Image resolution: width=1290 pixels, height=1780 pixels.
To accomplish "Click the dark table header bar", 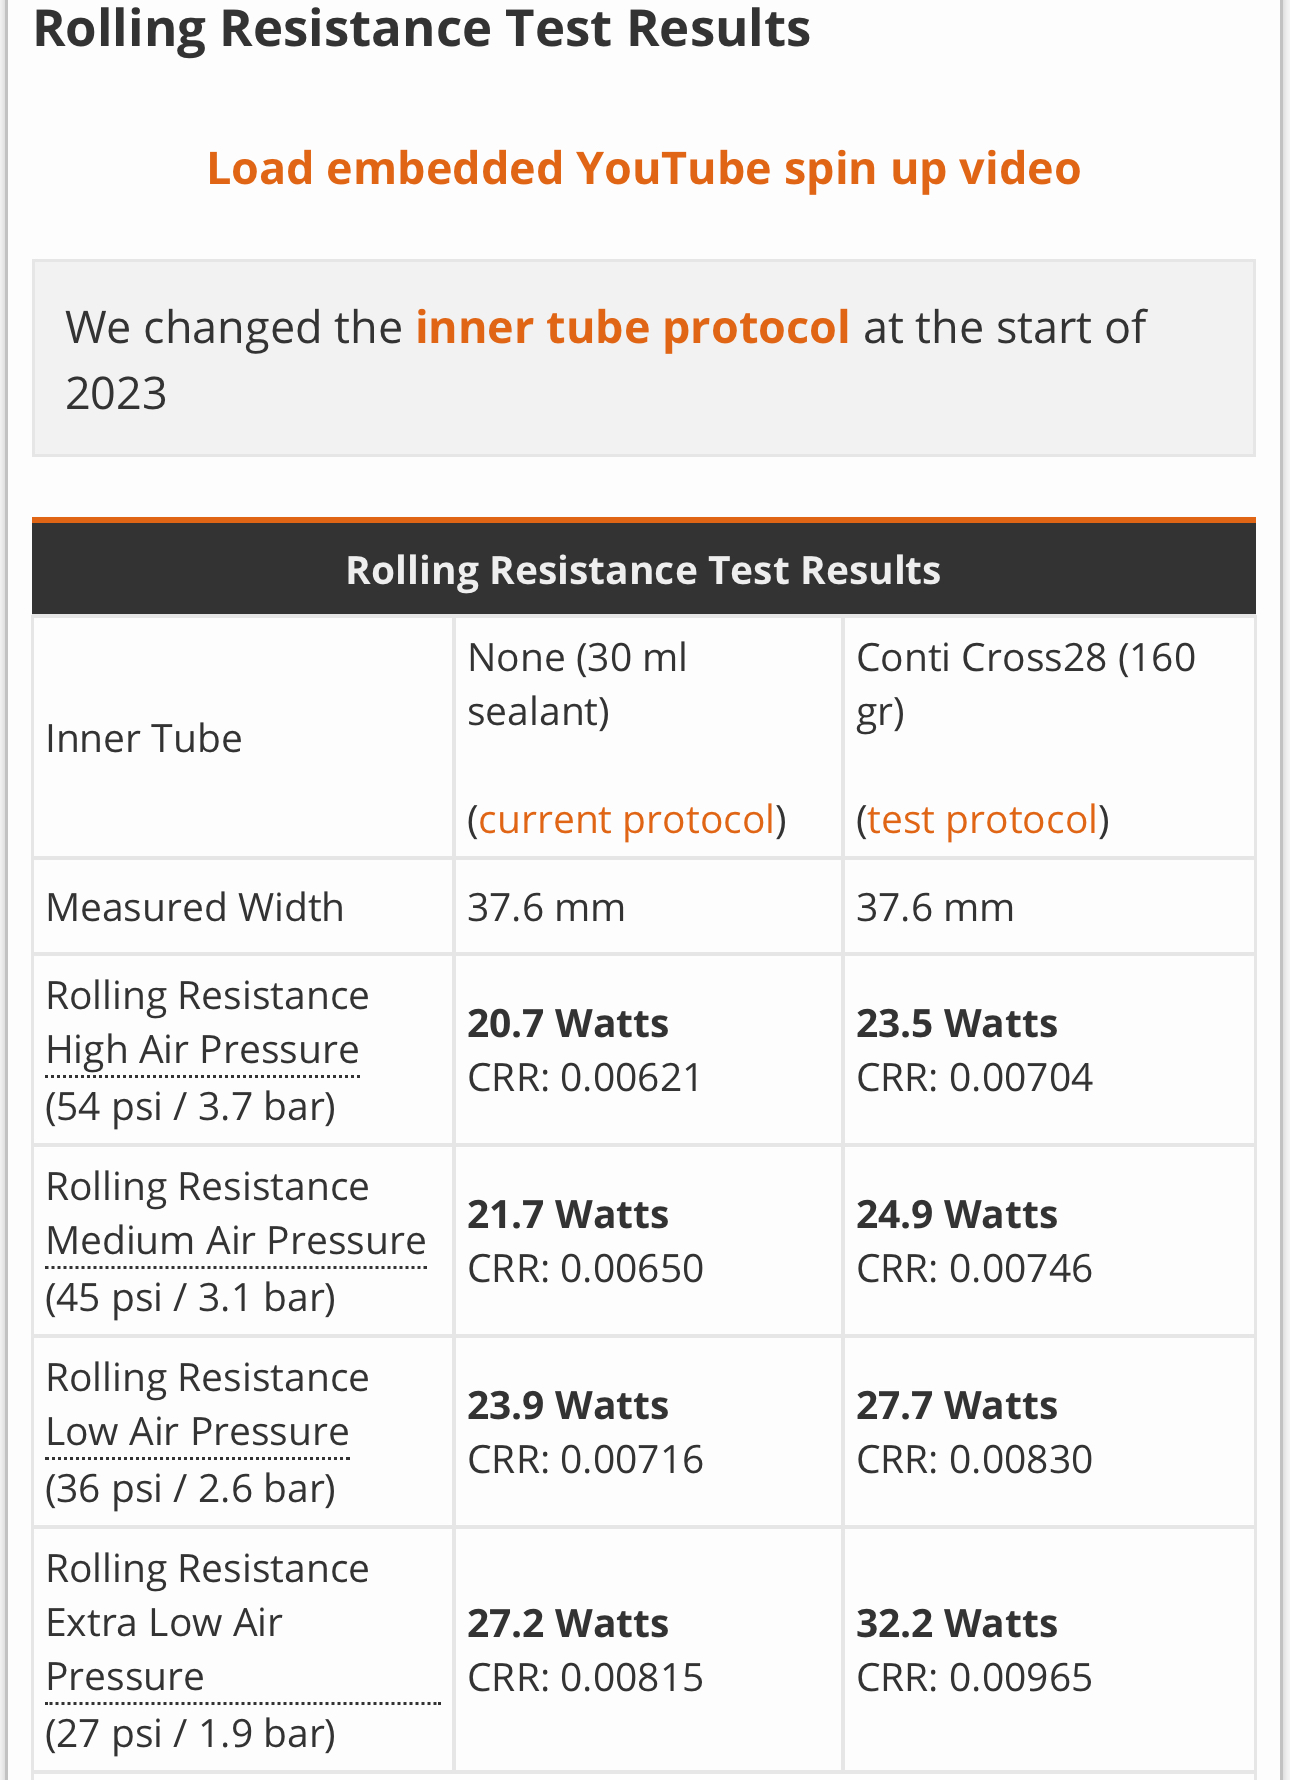I will pos(643,570).
